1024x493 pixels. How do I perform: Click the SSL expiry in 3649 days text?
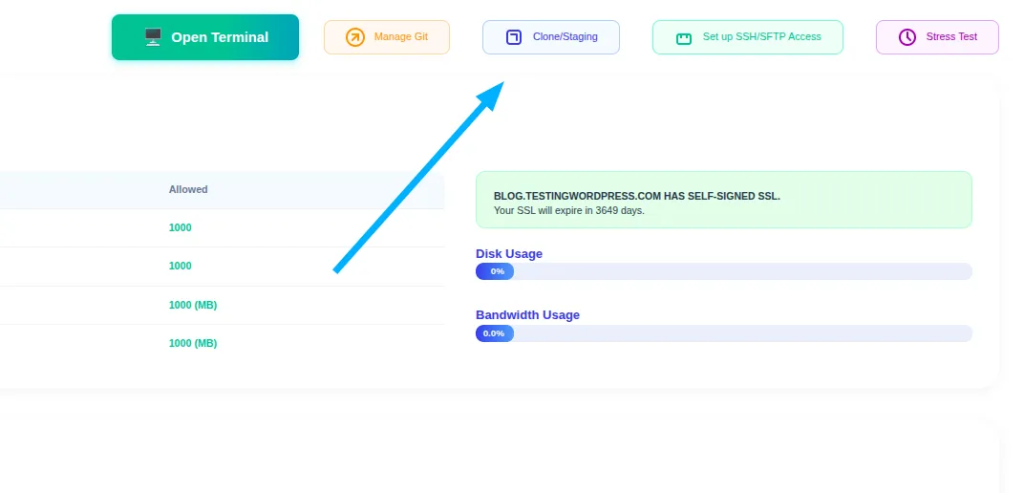coord(569,211)
